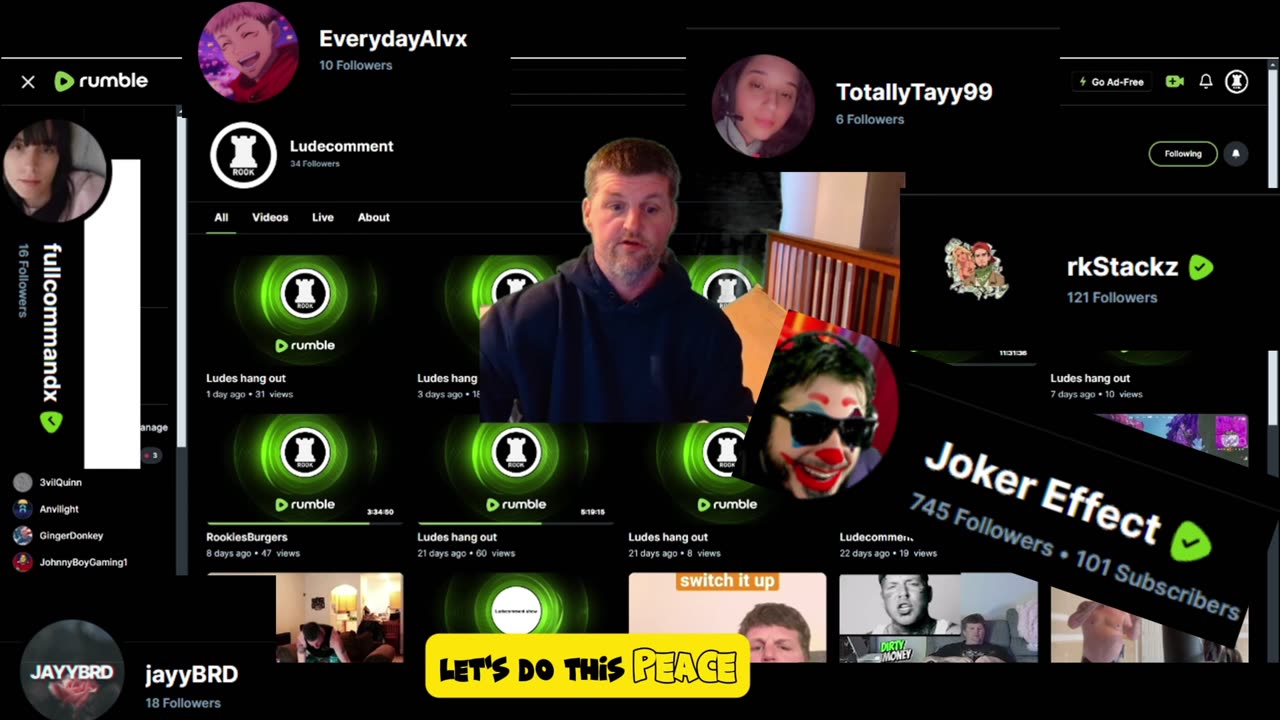This screenshot has height=720, width=1280.
Task: Click the Following button
Action: (x=1183, y=153)
